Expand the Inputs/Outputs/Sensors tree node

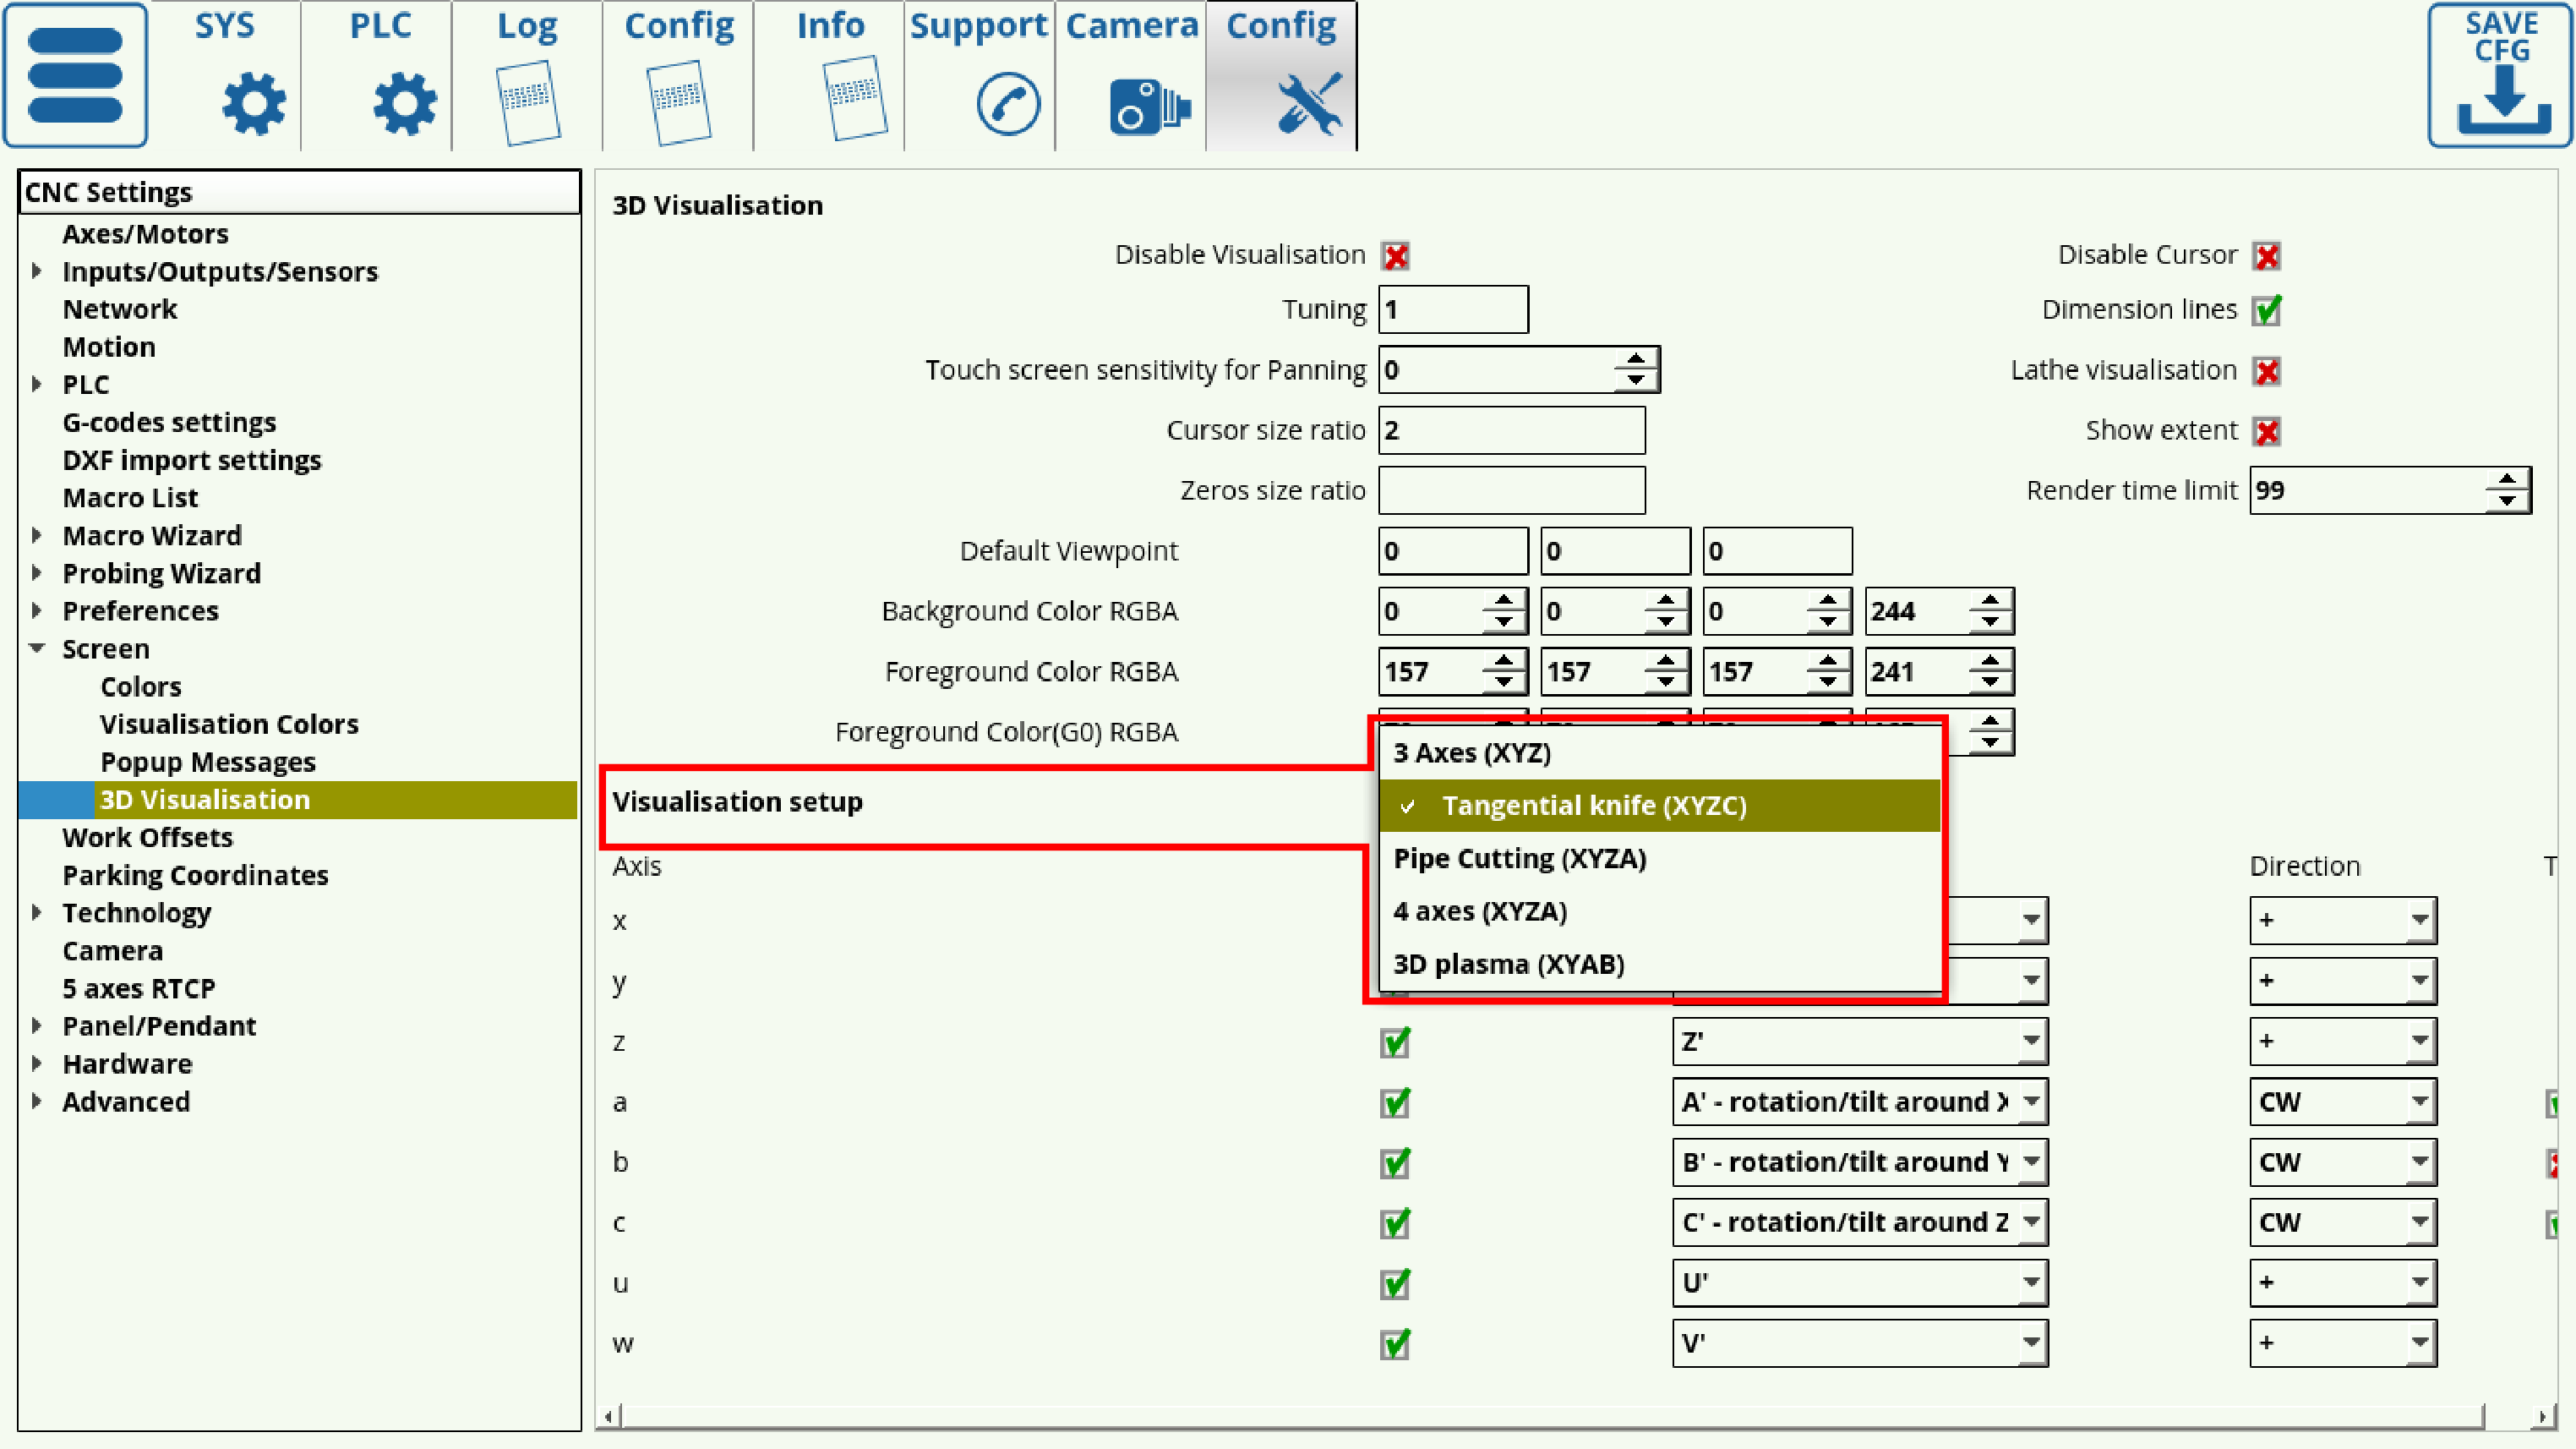[37, 271]
